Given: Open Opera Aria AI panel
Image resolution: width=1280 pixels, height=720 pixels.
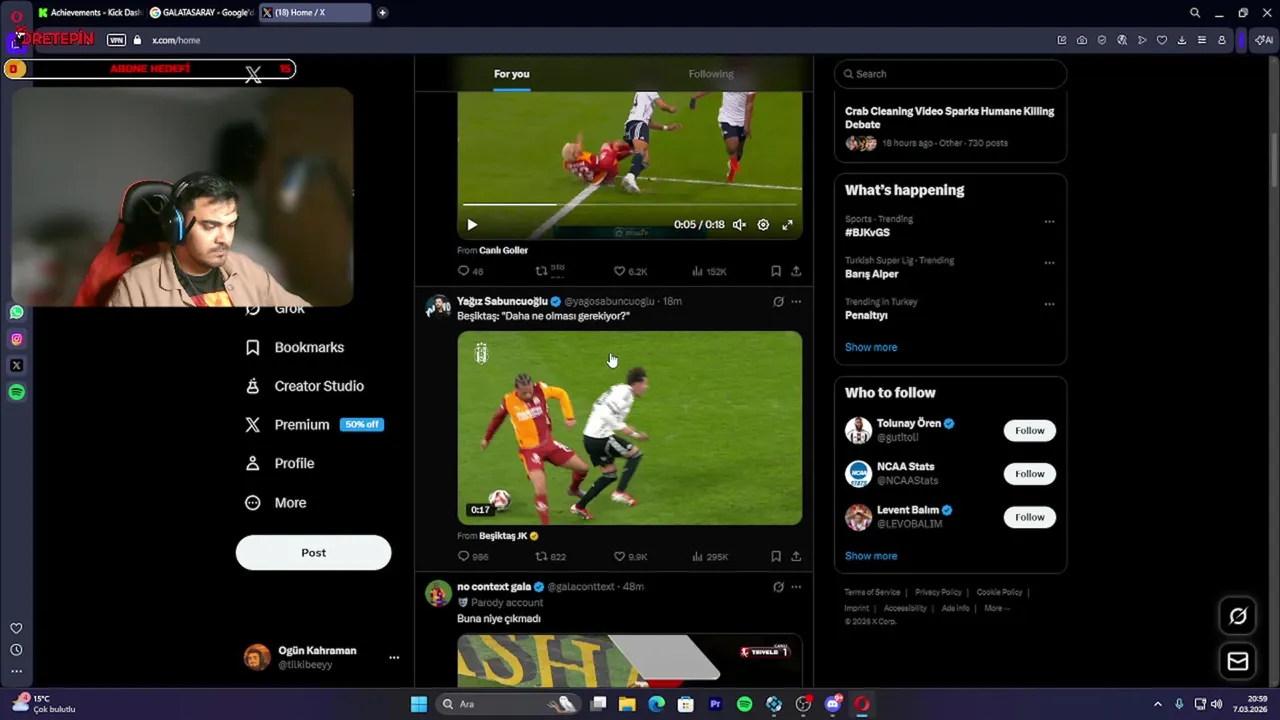Looking at the screenshot, I should click(x=1262, y=40).
